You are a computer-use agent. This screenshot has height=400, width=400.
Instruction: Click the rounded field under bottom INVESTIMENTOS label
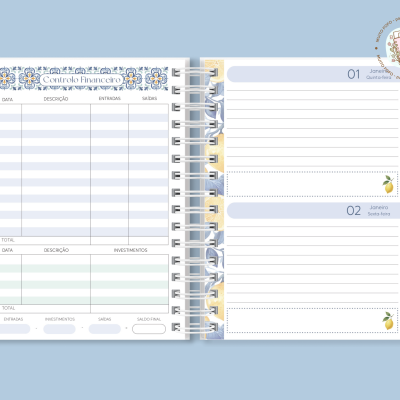click(x=59, y=329)
